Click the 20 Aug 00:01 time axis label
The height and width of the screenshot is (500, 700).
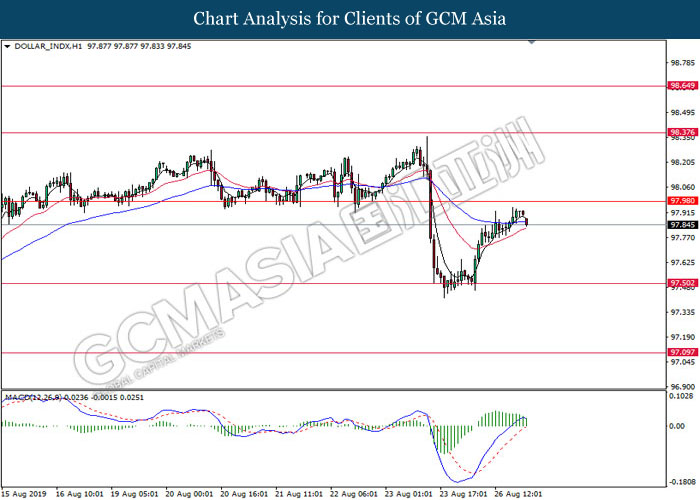[190, 492]
